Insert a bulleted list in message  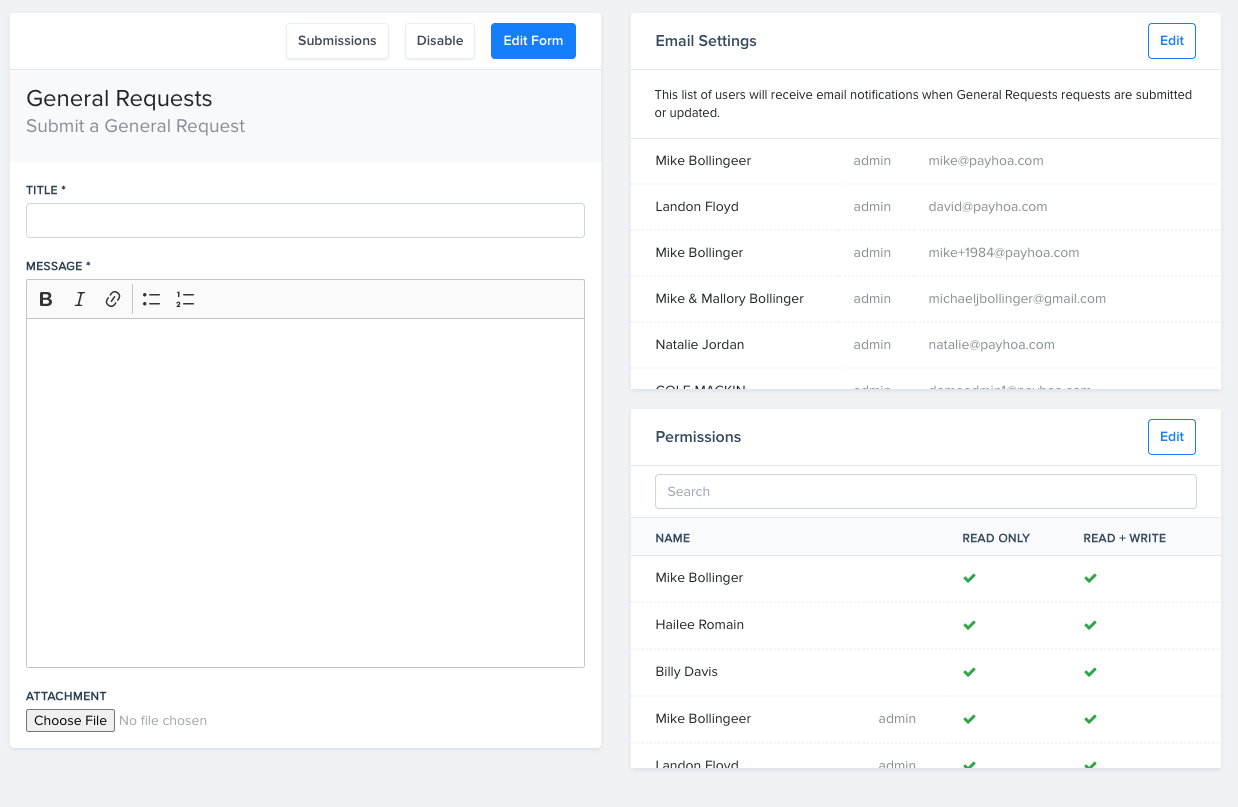(x=152, y=299)
